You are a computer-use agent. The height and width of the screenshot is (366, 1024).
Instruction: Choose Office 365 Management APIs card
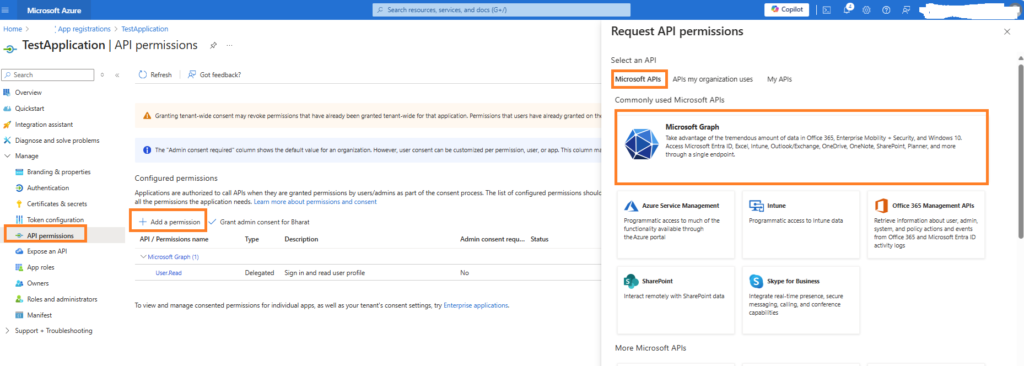point(926,225)
